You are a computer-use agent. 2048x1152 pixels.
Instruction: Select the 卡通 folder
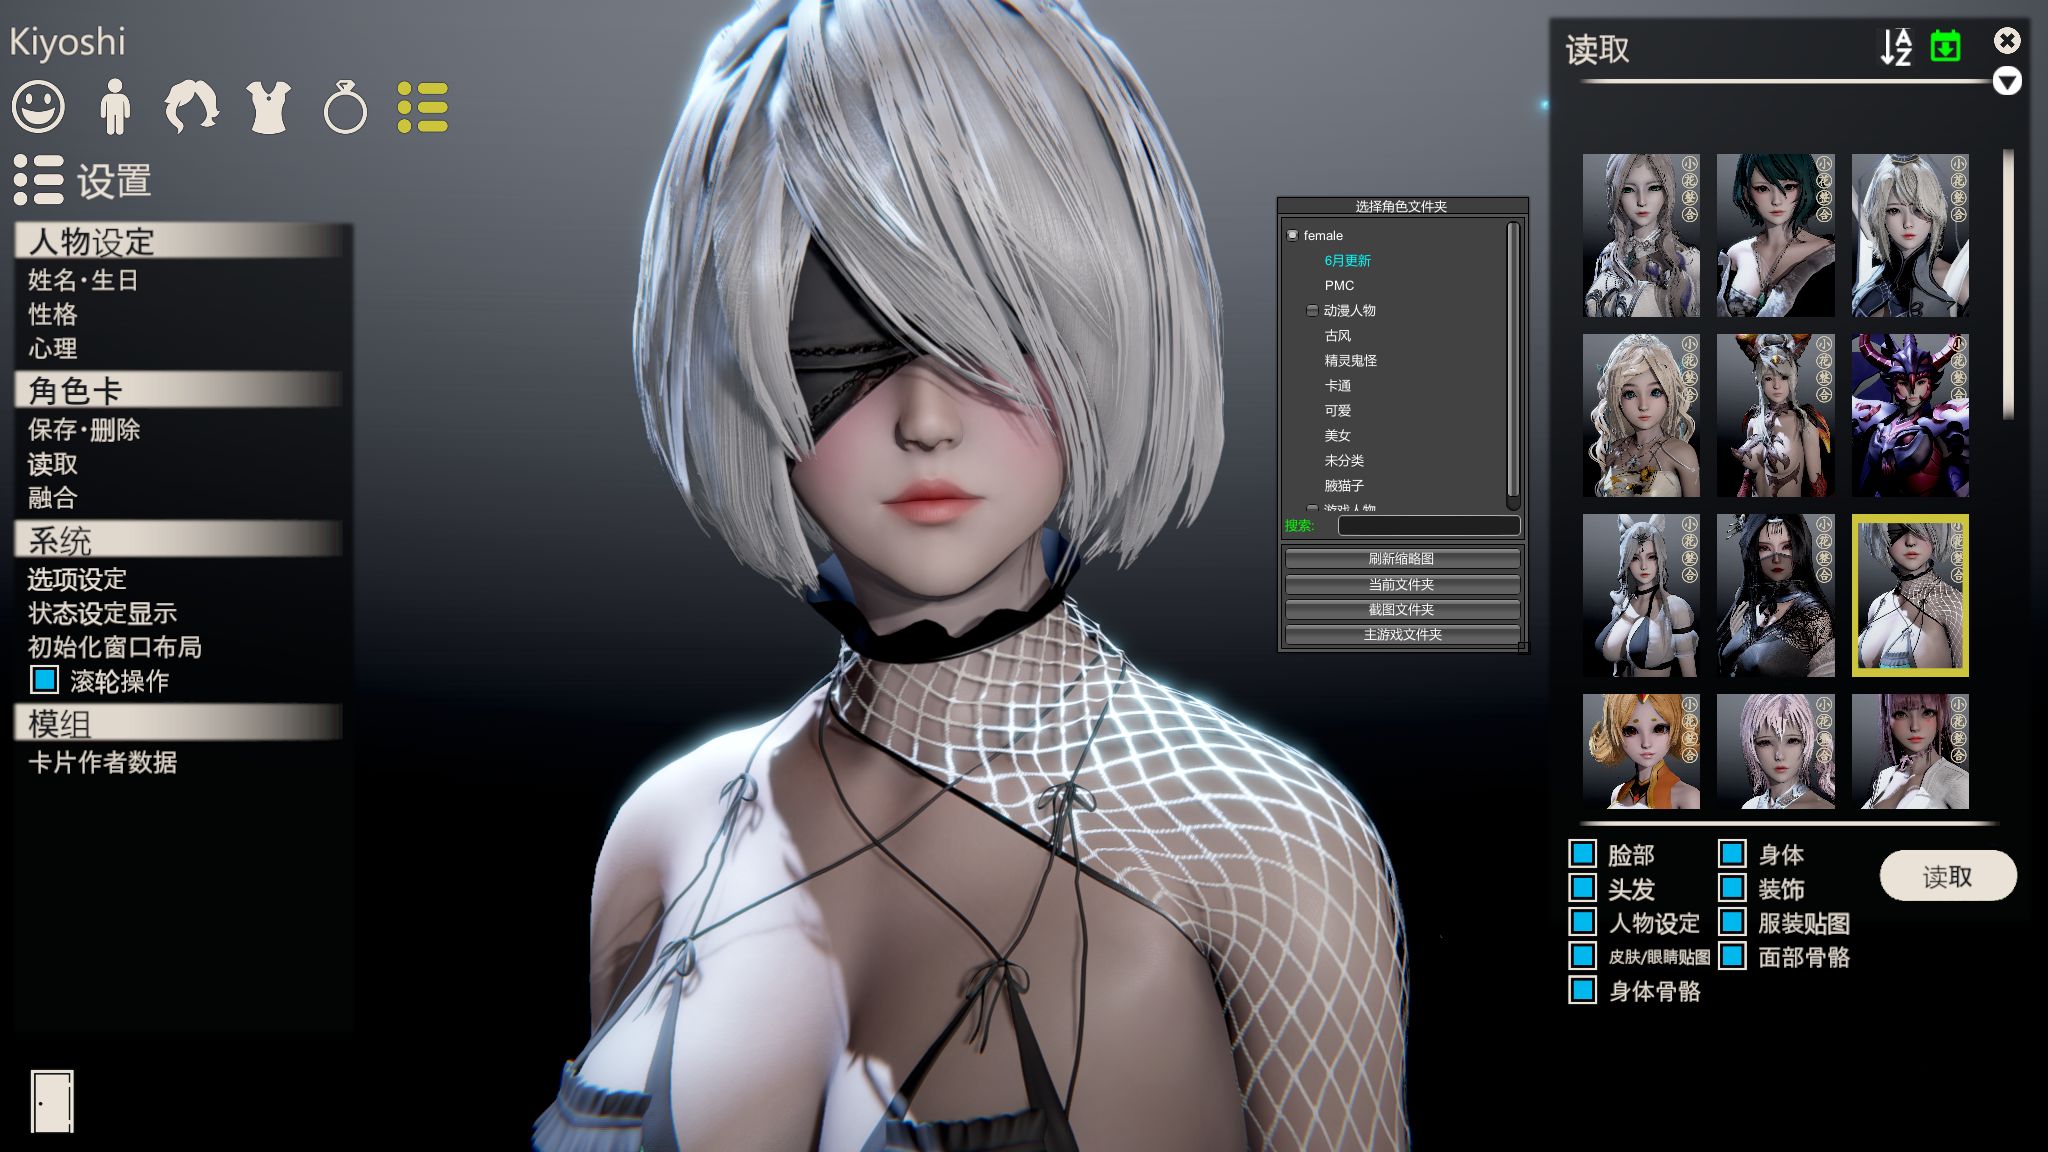pyautogui.click(x=1337, y=386)
